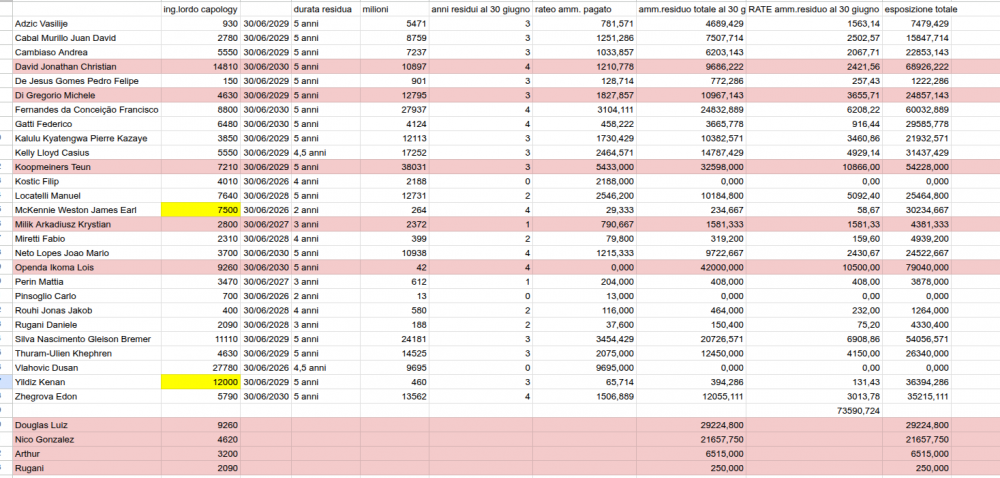Select David Jonathan's exposure 68926,222
Viewport: 1000px width, 478px height.
click(x=917, y=67)
